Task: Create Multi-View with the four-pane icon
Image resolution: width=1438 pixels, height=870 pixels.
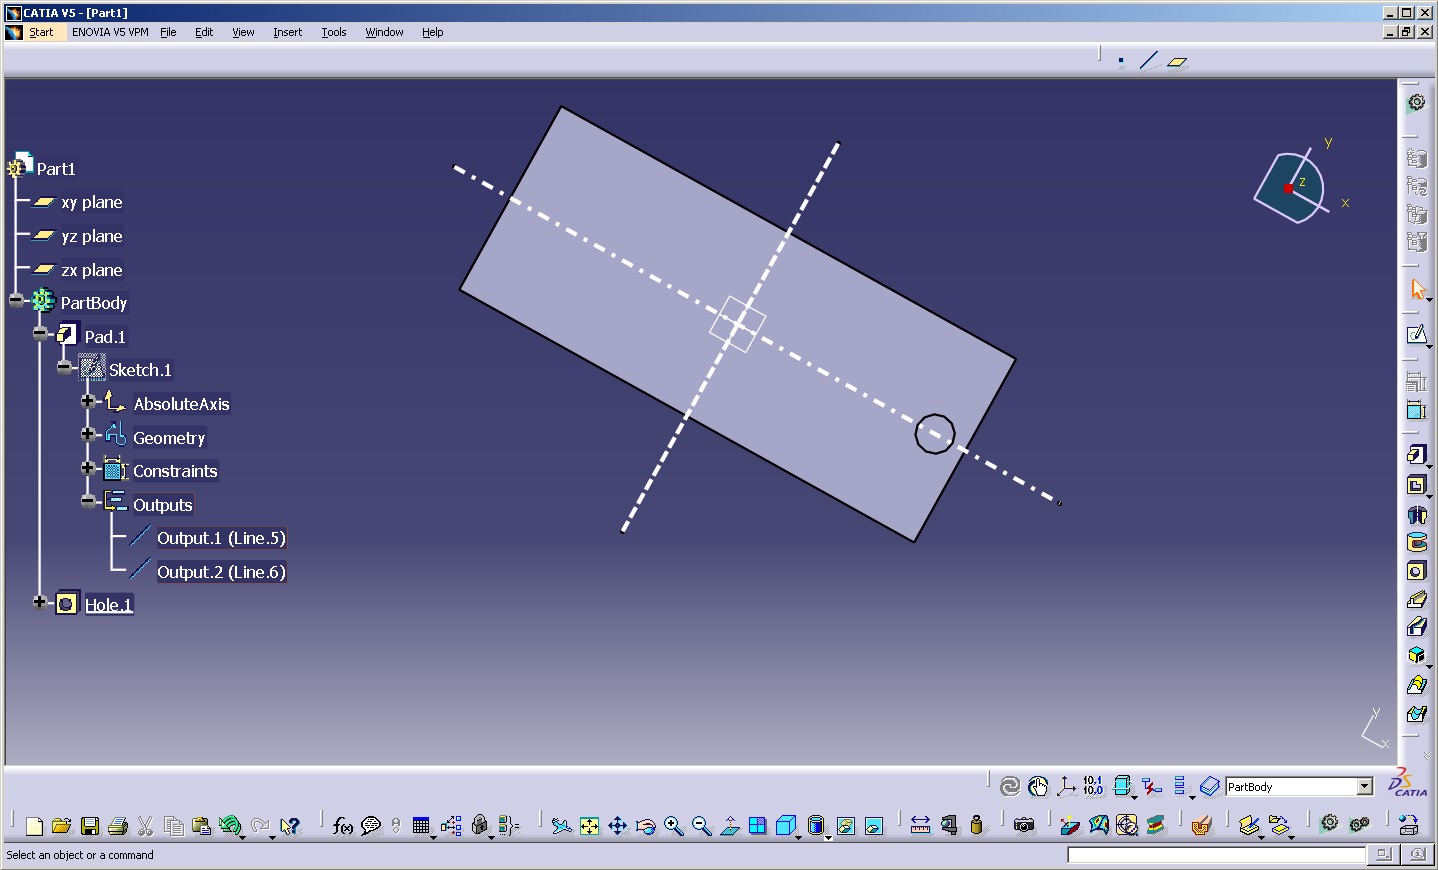Action: 758,826
